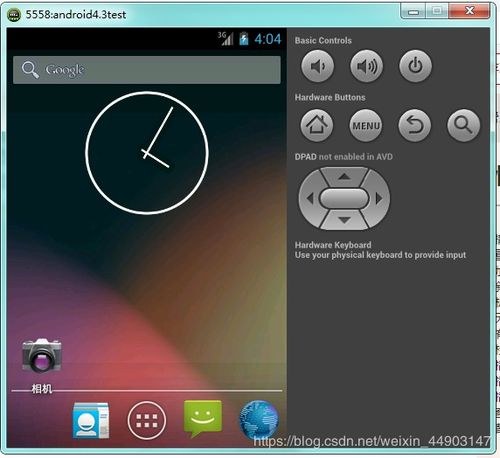Click the MENU hardware button

[366, 125]
